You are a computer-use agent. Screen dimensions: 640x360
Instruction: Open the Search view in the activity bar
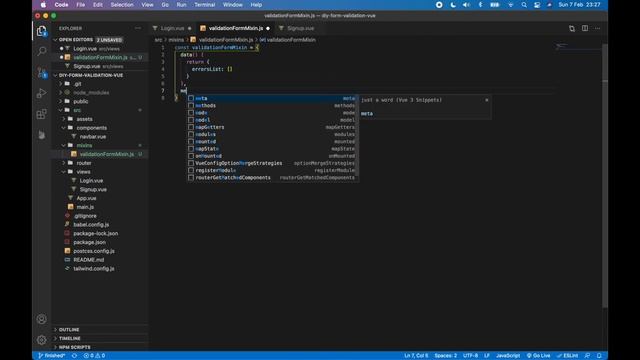tap(41, 51)
